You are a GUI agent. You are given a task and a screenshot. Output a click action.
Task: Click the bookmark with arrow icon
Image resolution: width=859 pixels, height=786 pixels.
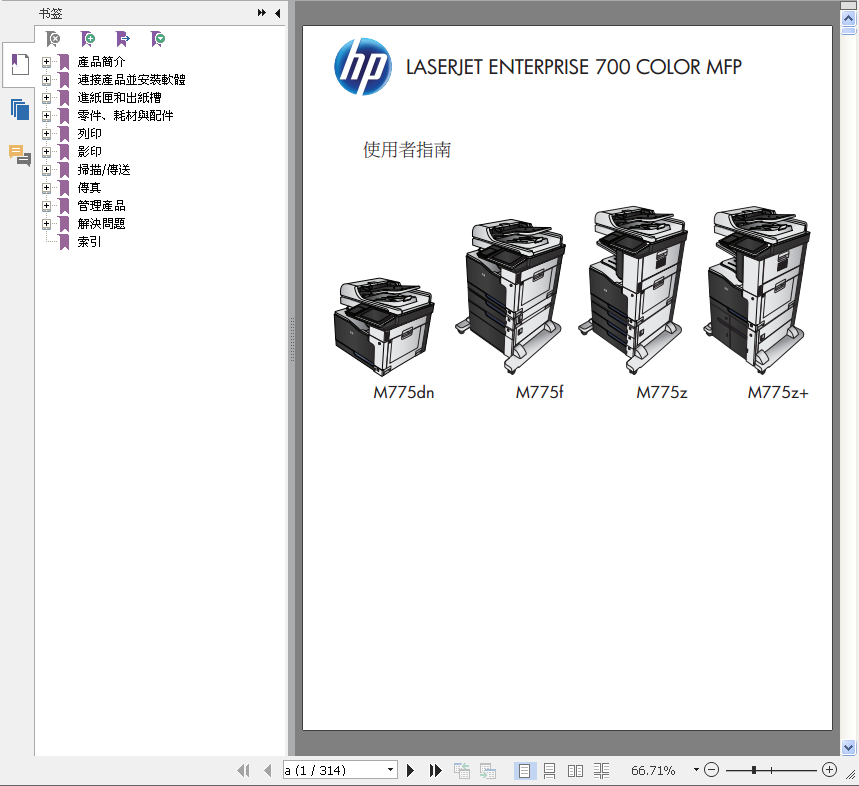123,39
